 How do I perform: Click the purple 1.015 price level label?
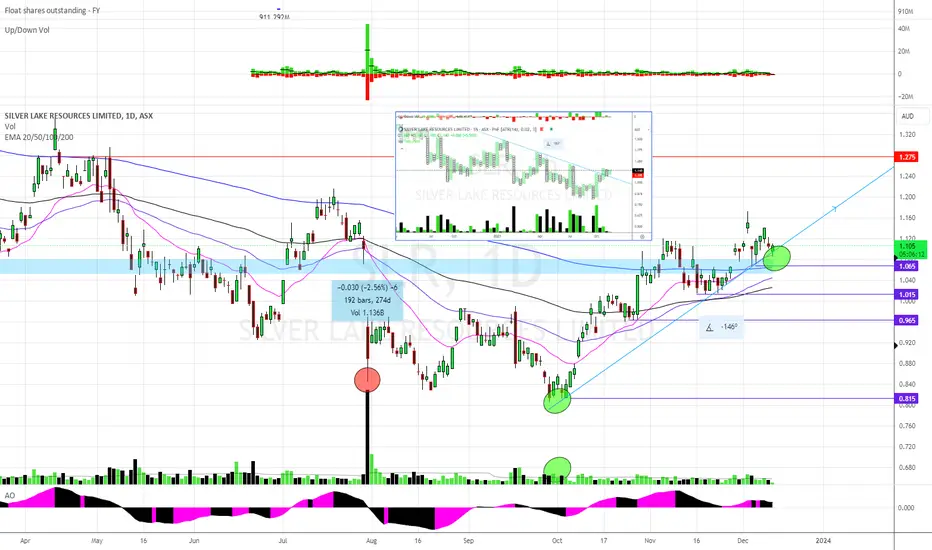pyautogui.click(x=907, y=295)
